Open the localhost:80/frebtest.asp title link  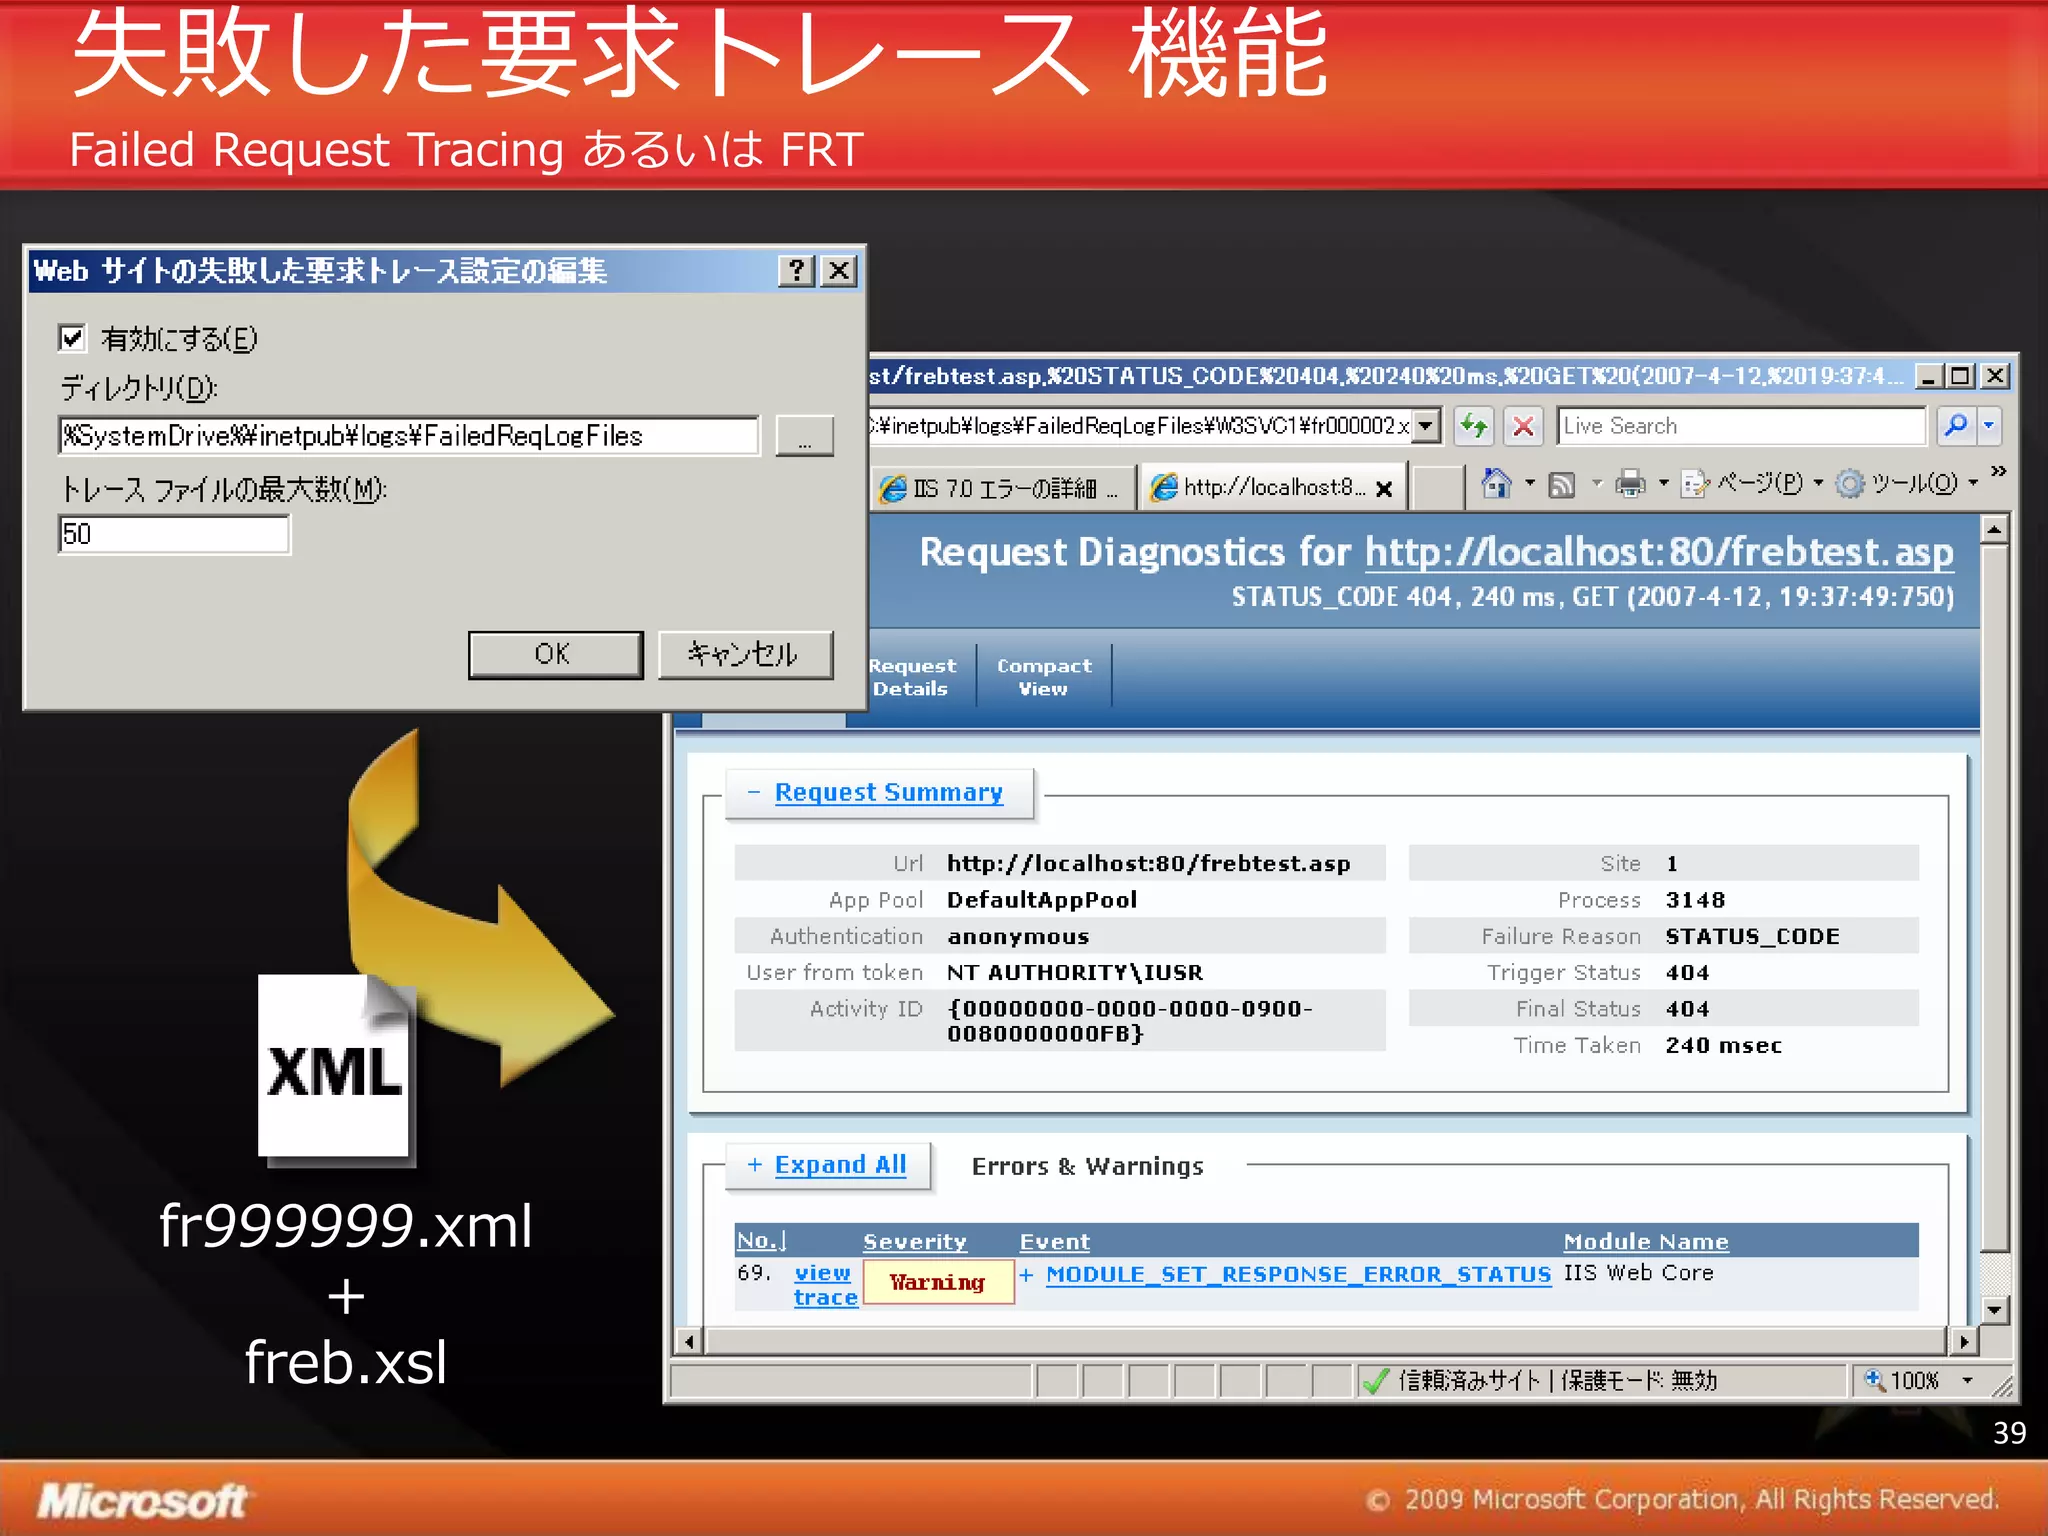point(1659,552)
